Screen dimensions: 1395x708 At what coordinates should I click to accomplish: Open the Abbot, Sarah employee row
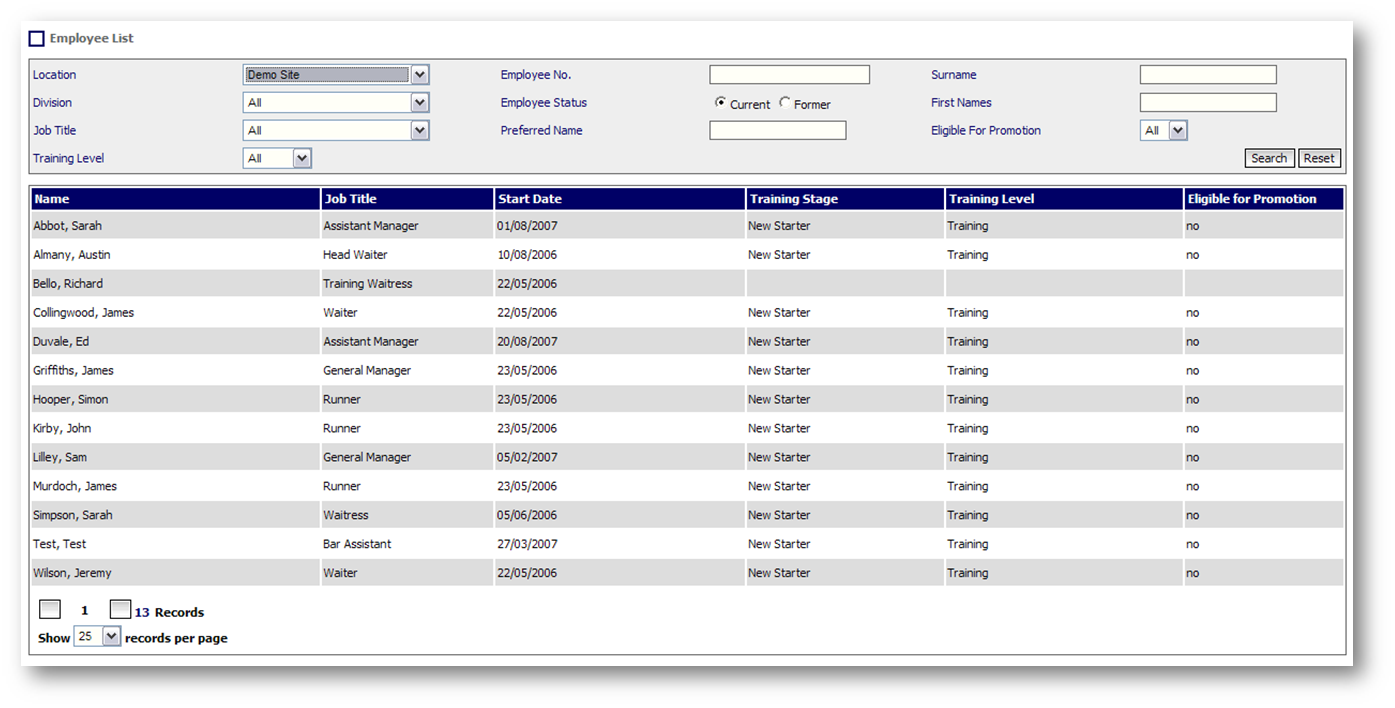click(68, 226)
